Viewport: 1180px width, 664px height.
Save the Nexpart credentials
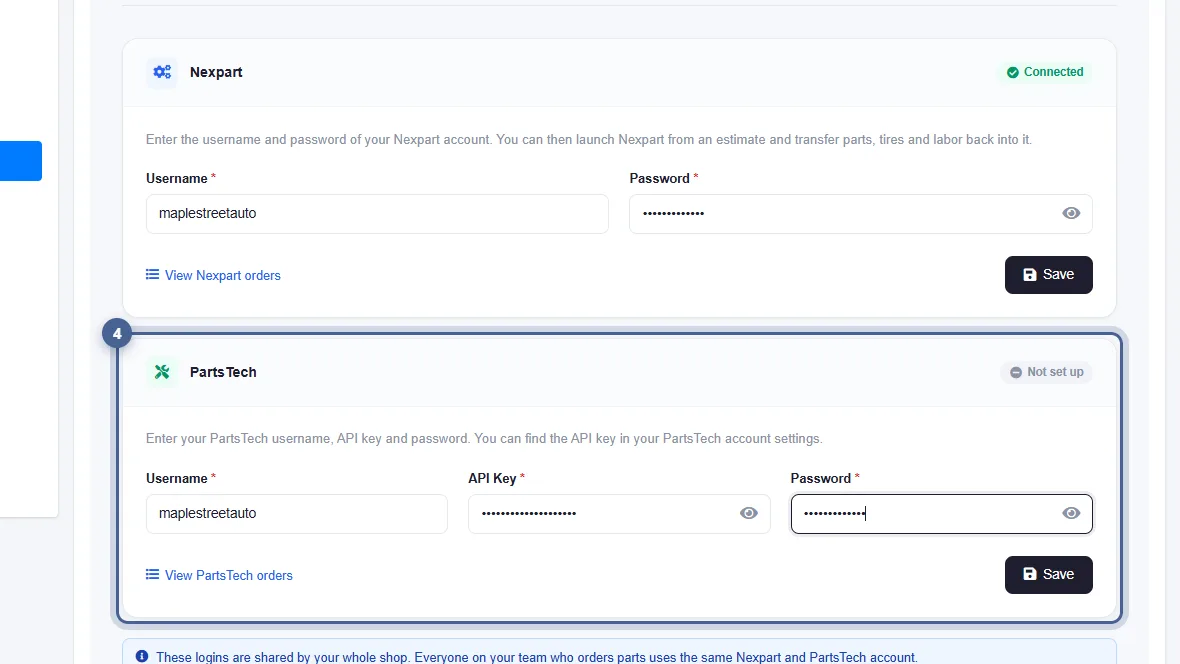[x=1048, y=275]
